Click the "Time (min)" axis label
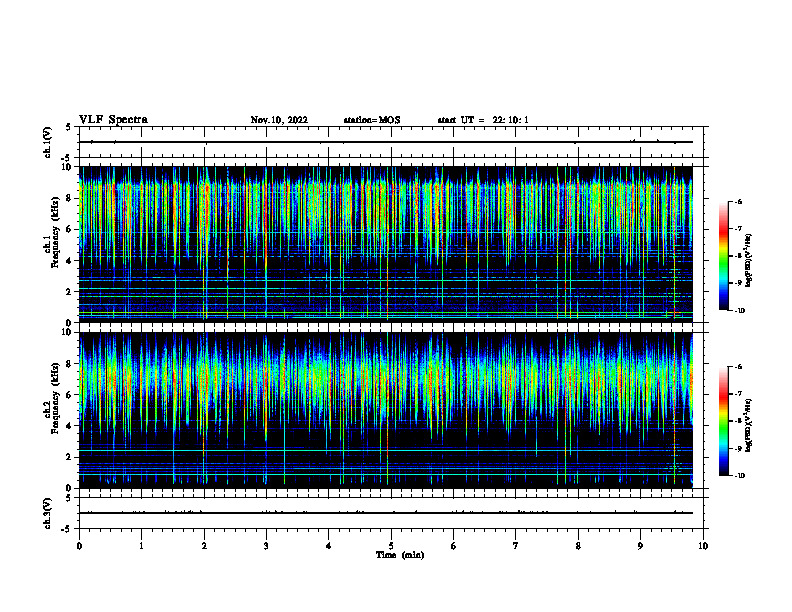Viewport: 792px width, 612px height. 400,555
